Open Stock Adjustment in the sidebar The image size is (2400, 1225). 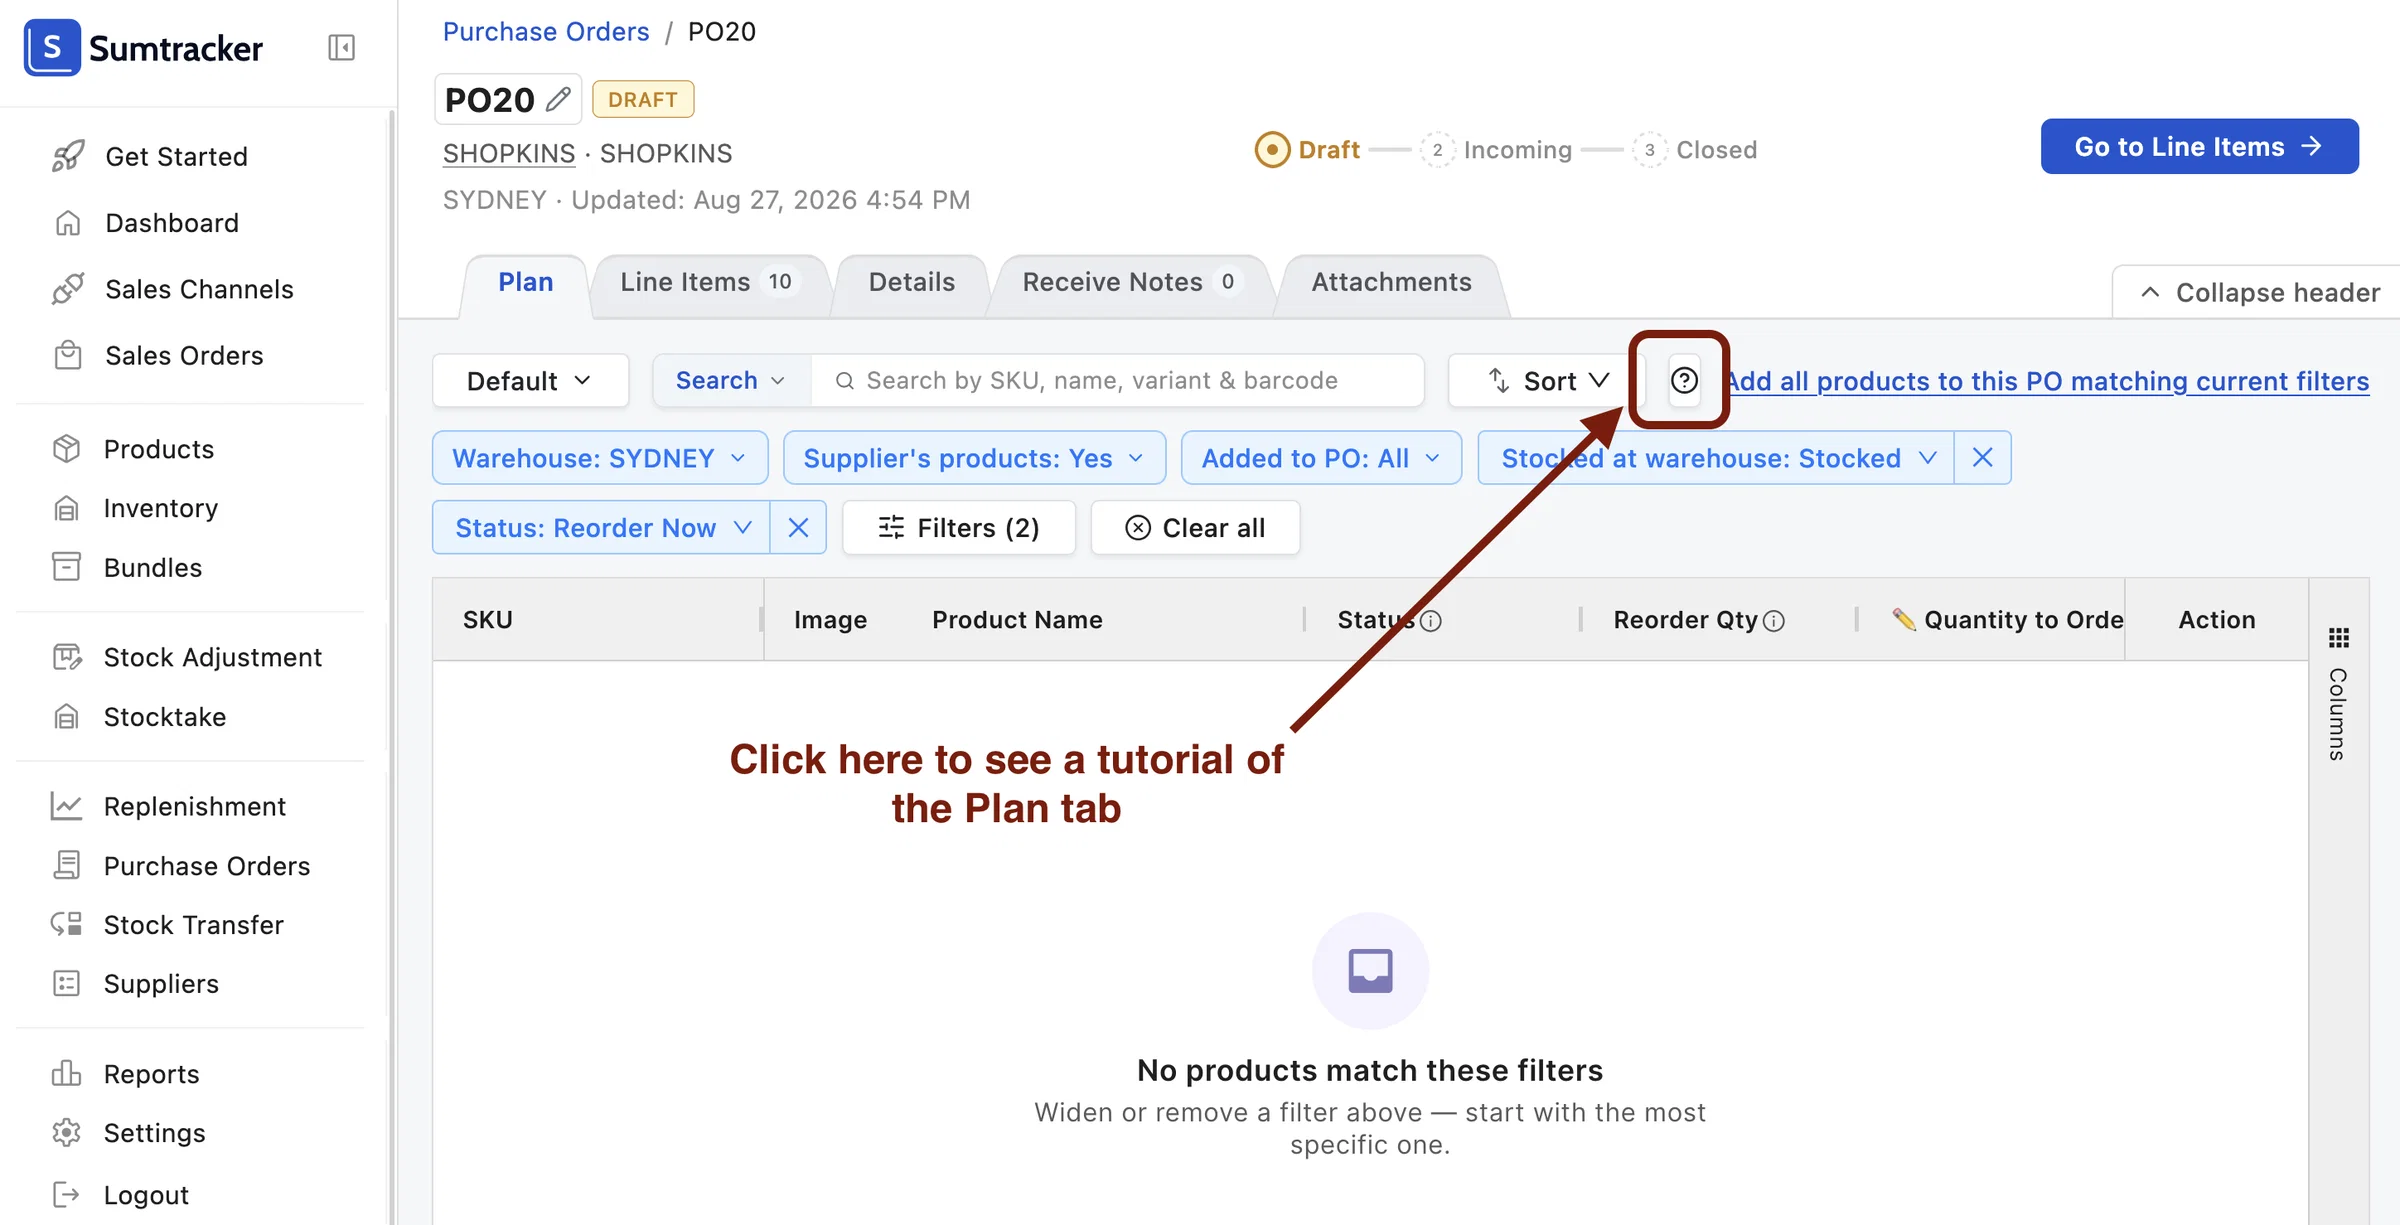[x=212, y=657]
